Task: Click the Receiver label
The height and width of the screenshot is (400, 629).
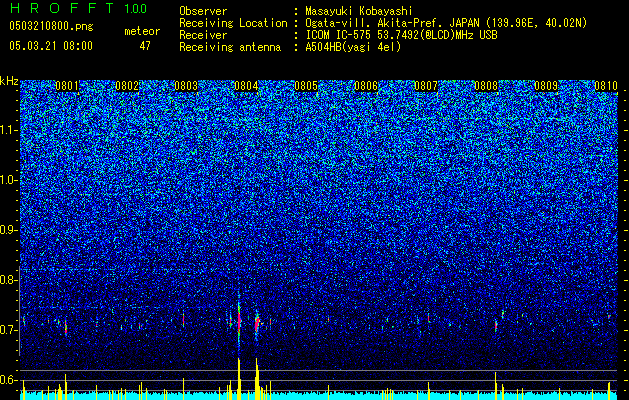Action: [x=203, y=35]
